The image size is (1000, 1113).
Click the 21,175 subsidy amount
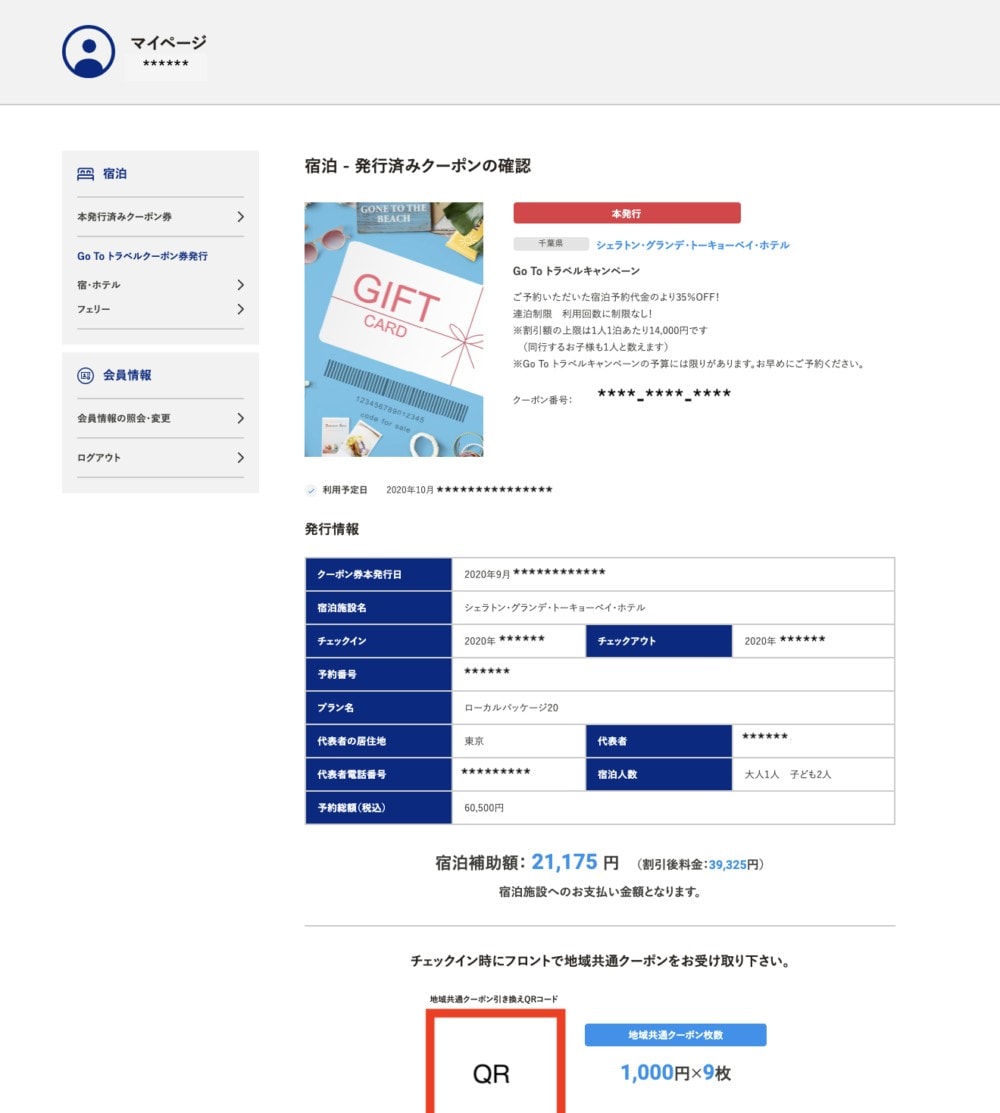(565, 862)
